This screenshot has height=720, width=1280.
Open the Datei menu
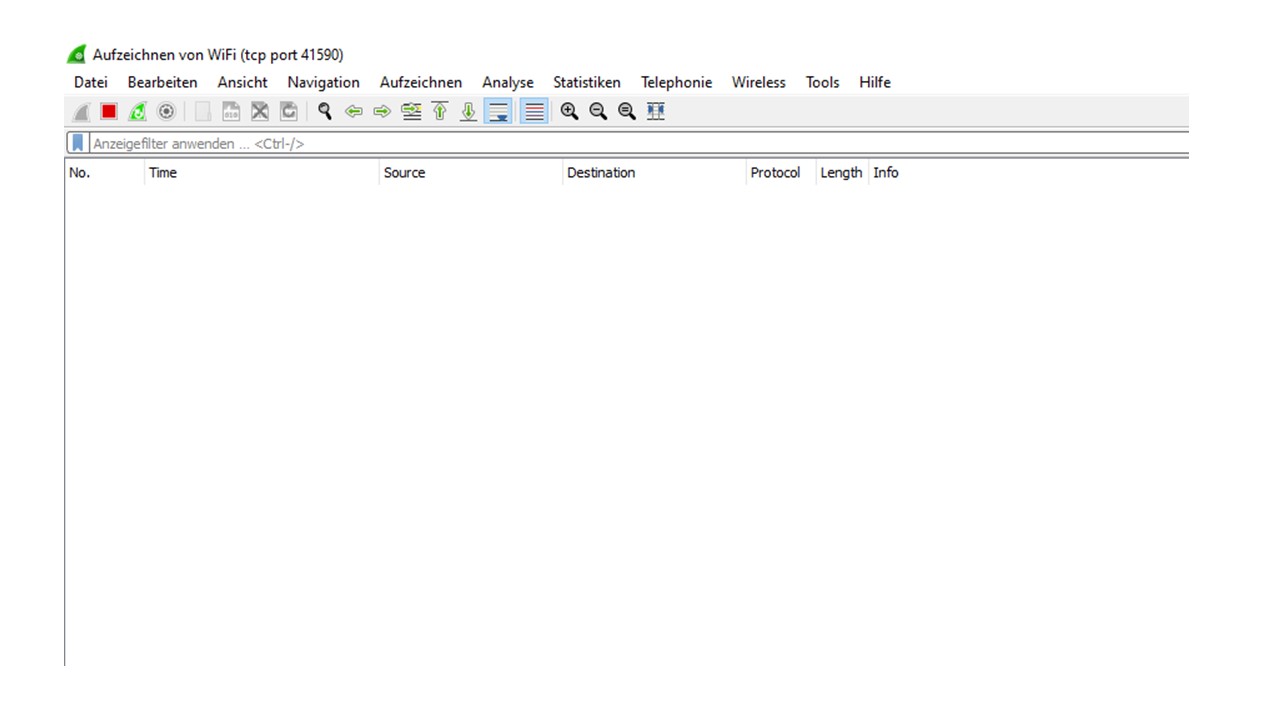click(91, 83)
